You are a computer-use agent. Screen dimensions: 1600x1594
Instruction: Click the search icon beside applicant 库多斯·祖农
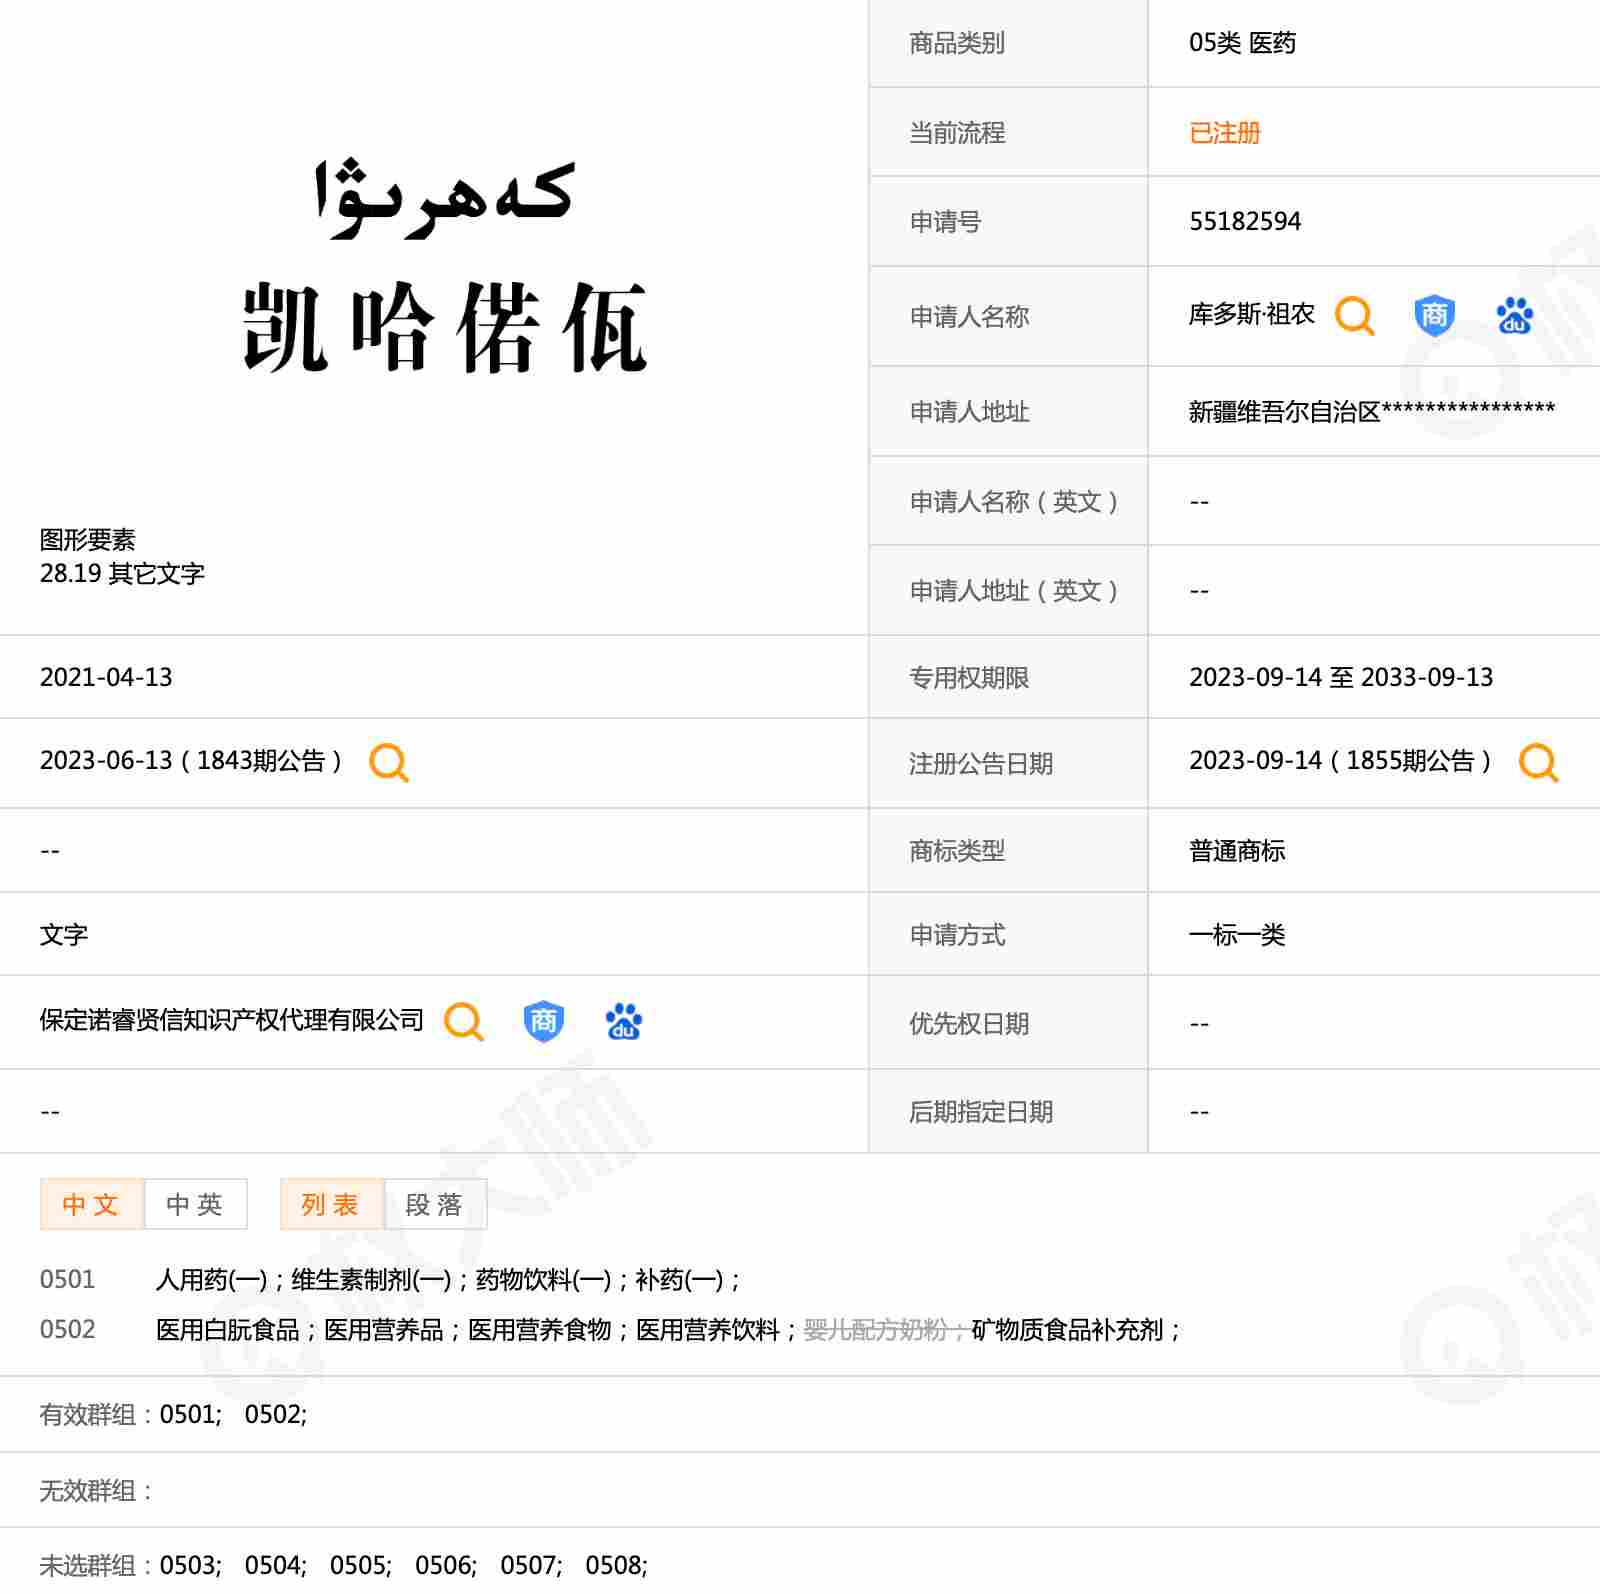(1354, 316)
